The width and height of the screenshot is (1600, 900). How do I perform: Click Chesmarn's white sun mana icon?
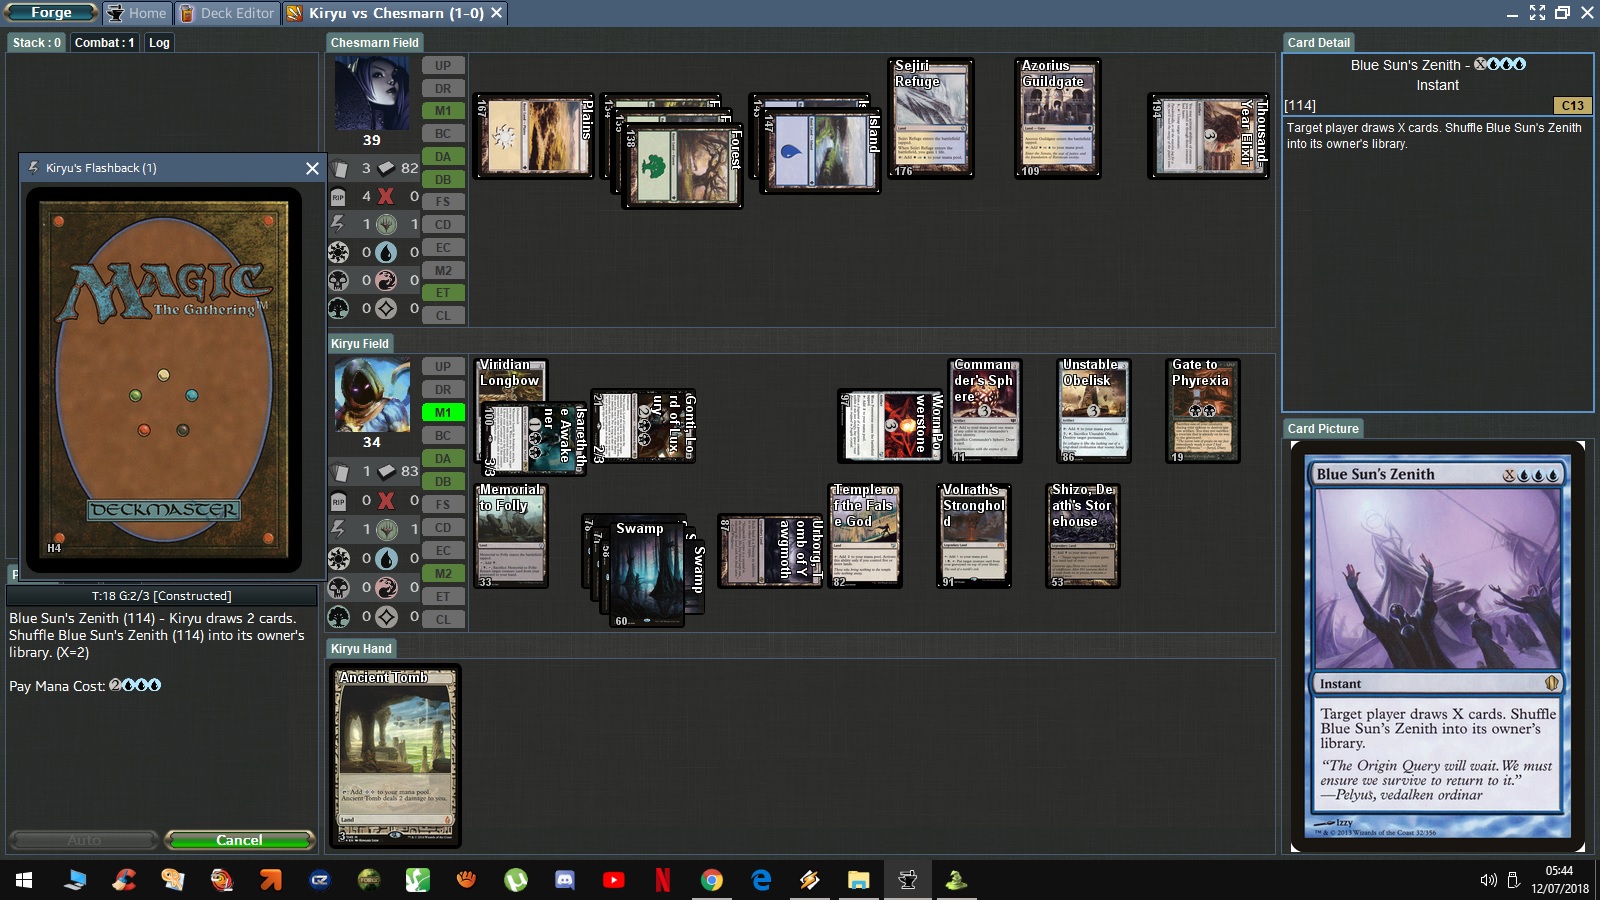[x=339, y=253]
